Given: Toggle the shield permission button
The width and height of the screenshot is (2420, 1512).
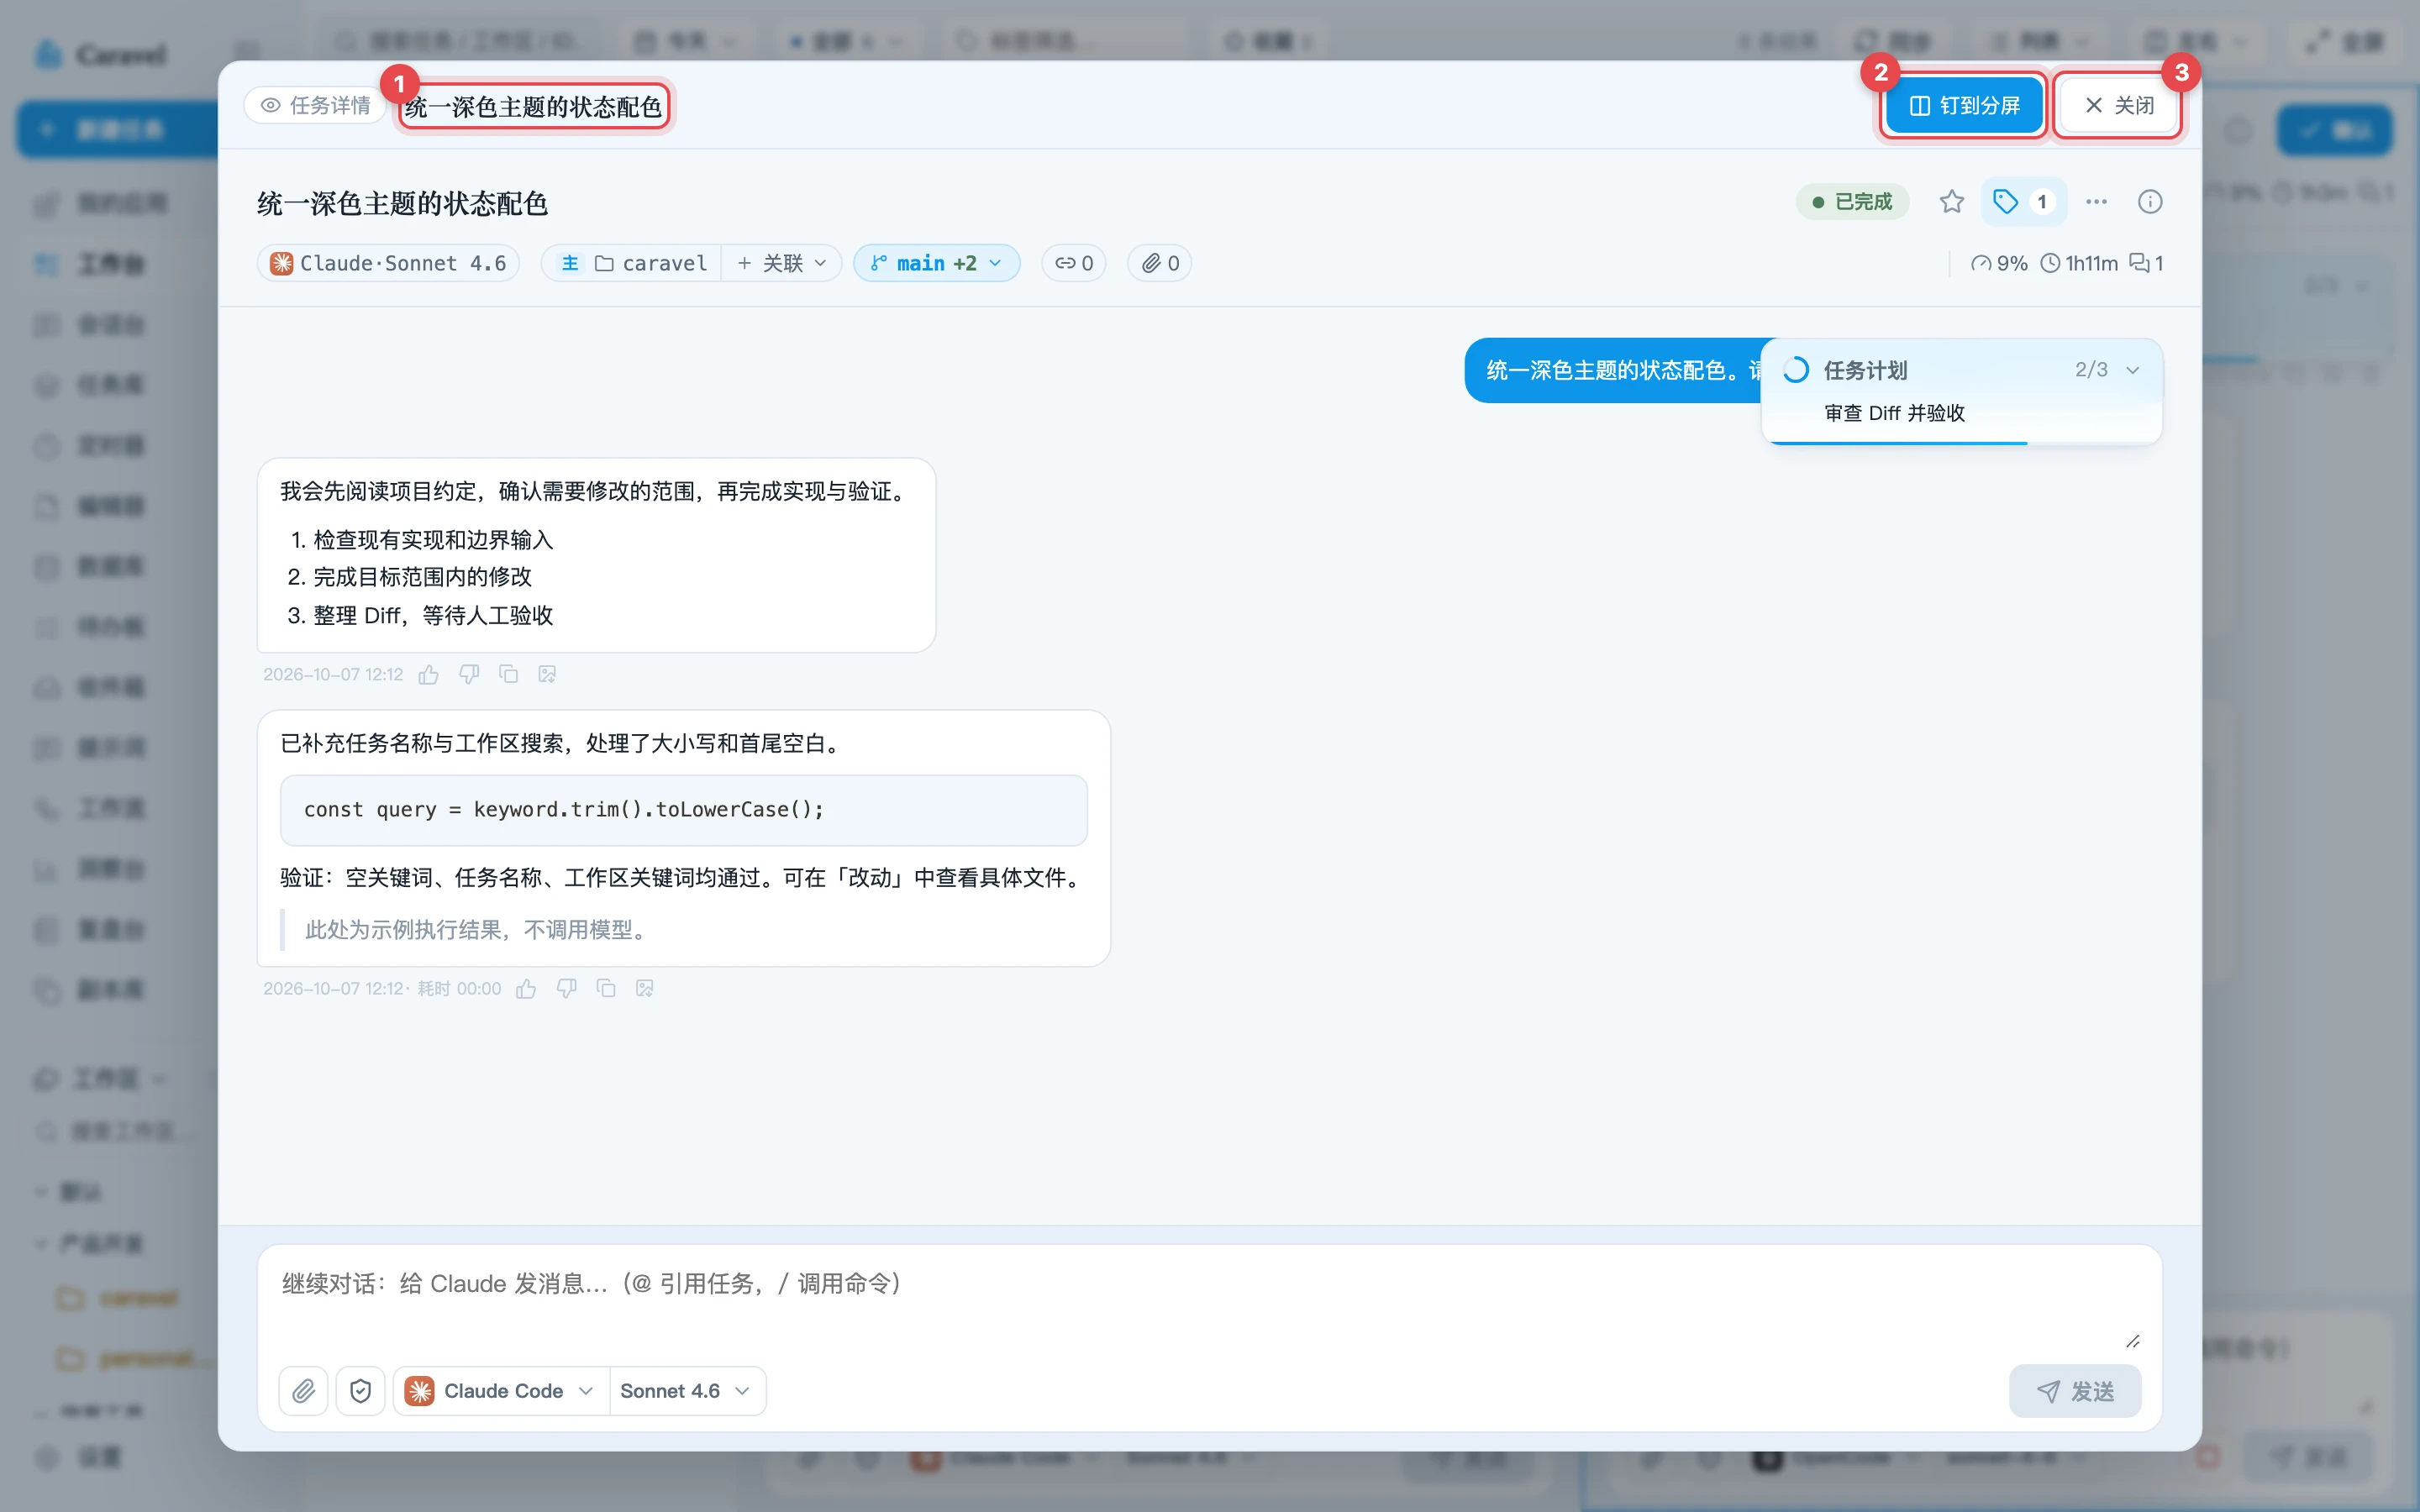Looking at the screenshot, I should (x=360, y=1391).
